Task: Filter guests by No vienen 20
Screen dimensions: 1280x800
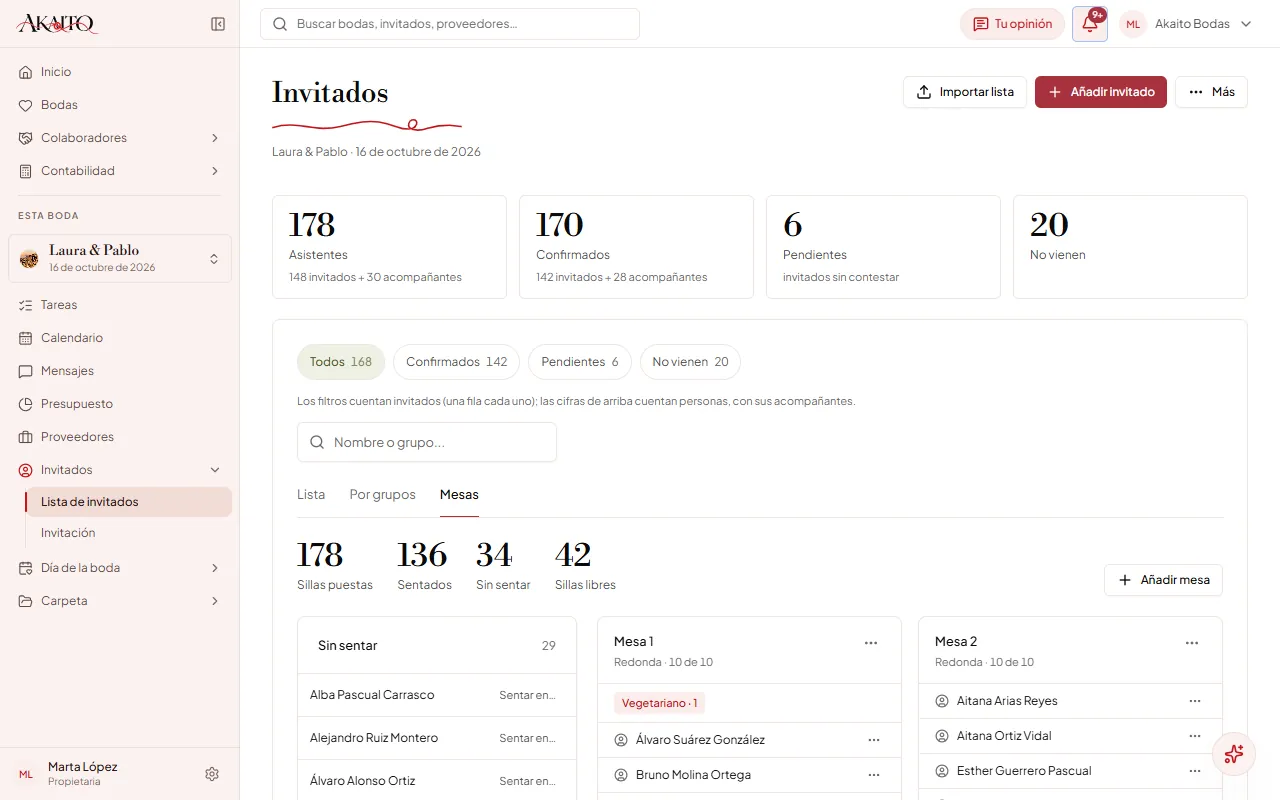Action: [690, 362]
